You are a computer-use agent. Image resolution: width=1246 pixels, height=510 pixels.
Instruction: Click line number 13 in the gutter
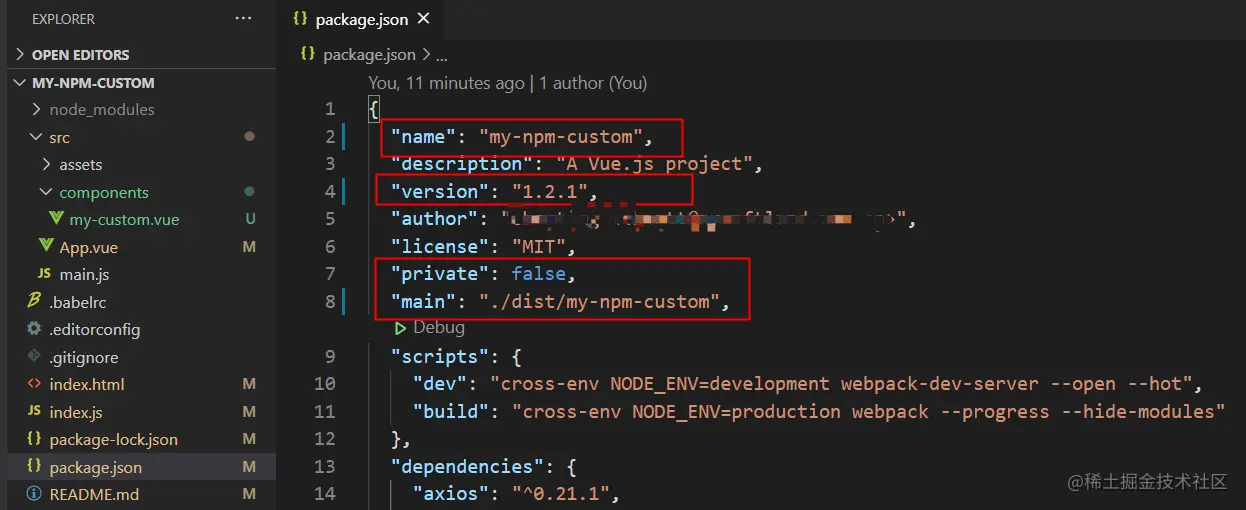pyautogui.click(x=325, y=466)
